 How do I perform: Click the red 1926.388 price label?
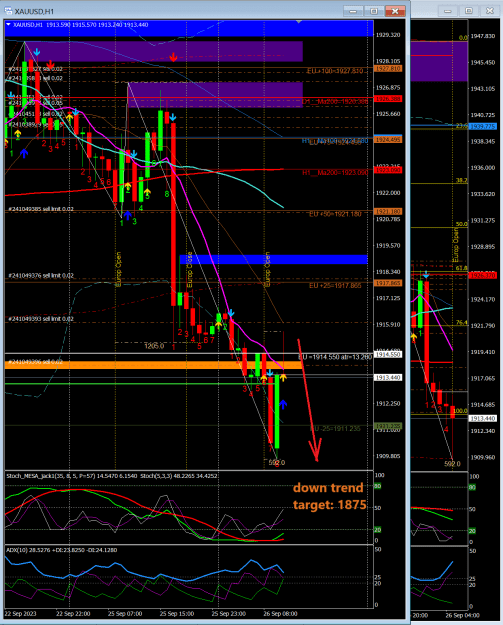(388, 98)
